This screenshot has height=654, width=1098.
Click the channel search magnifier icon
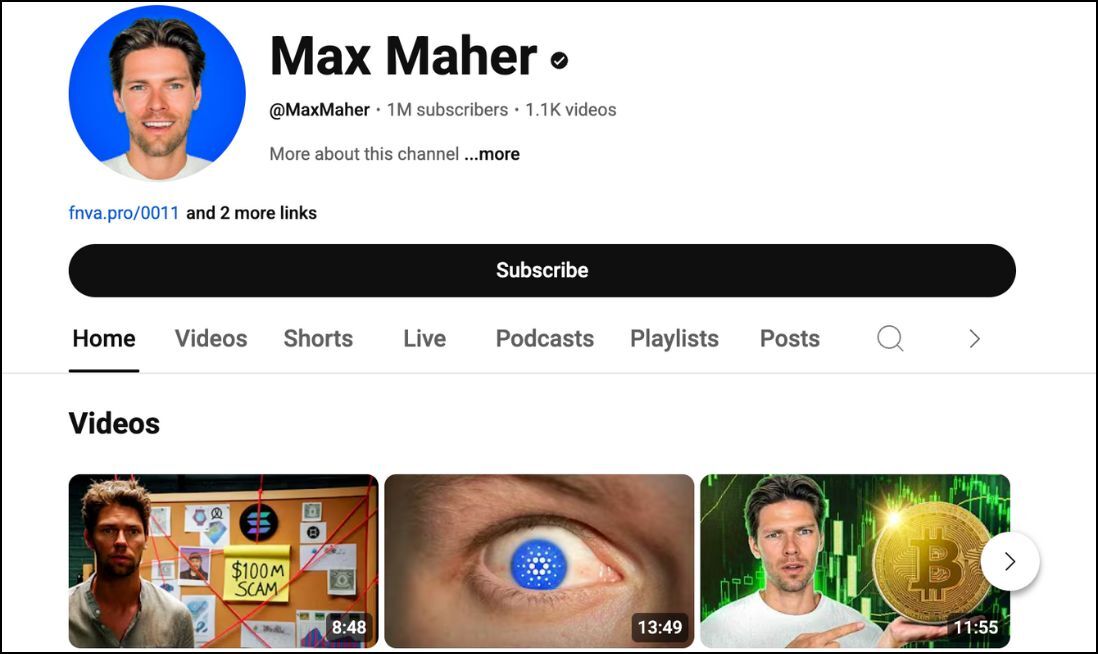pos(890,339)
